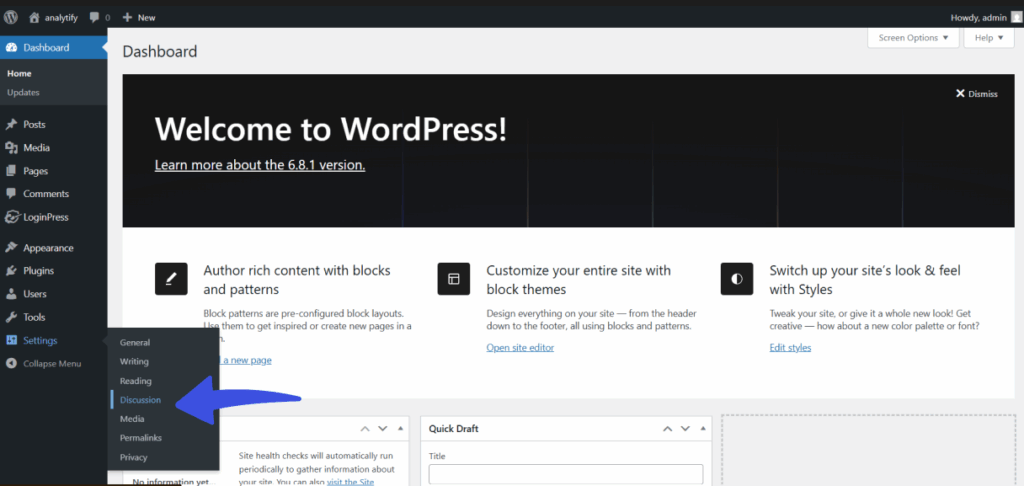This screenshot has height=486, width=1024.
Task: Click the Settings sliders icon
Action: click(11, 340)
